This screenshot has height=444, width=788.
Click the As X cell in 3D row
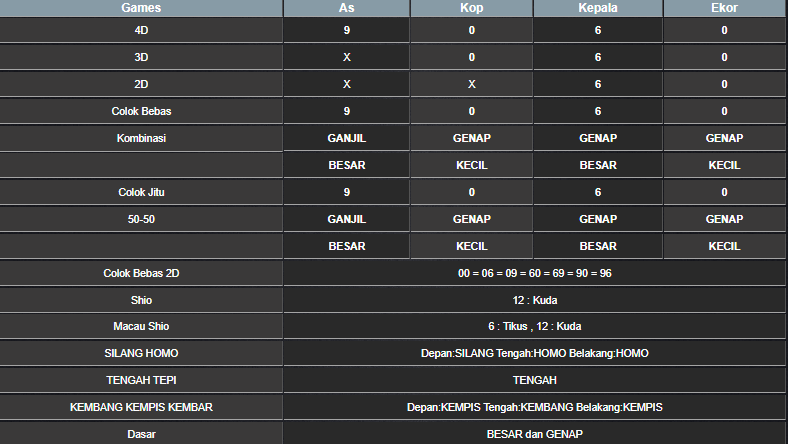tap(346, 57)
